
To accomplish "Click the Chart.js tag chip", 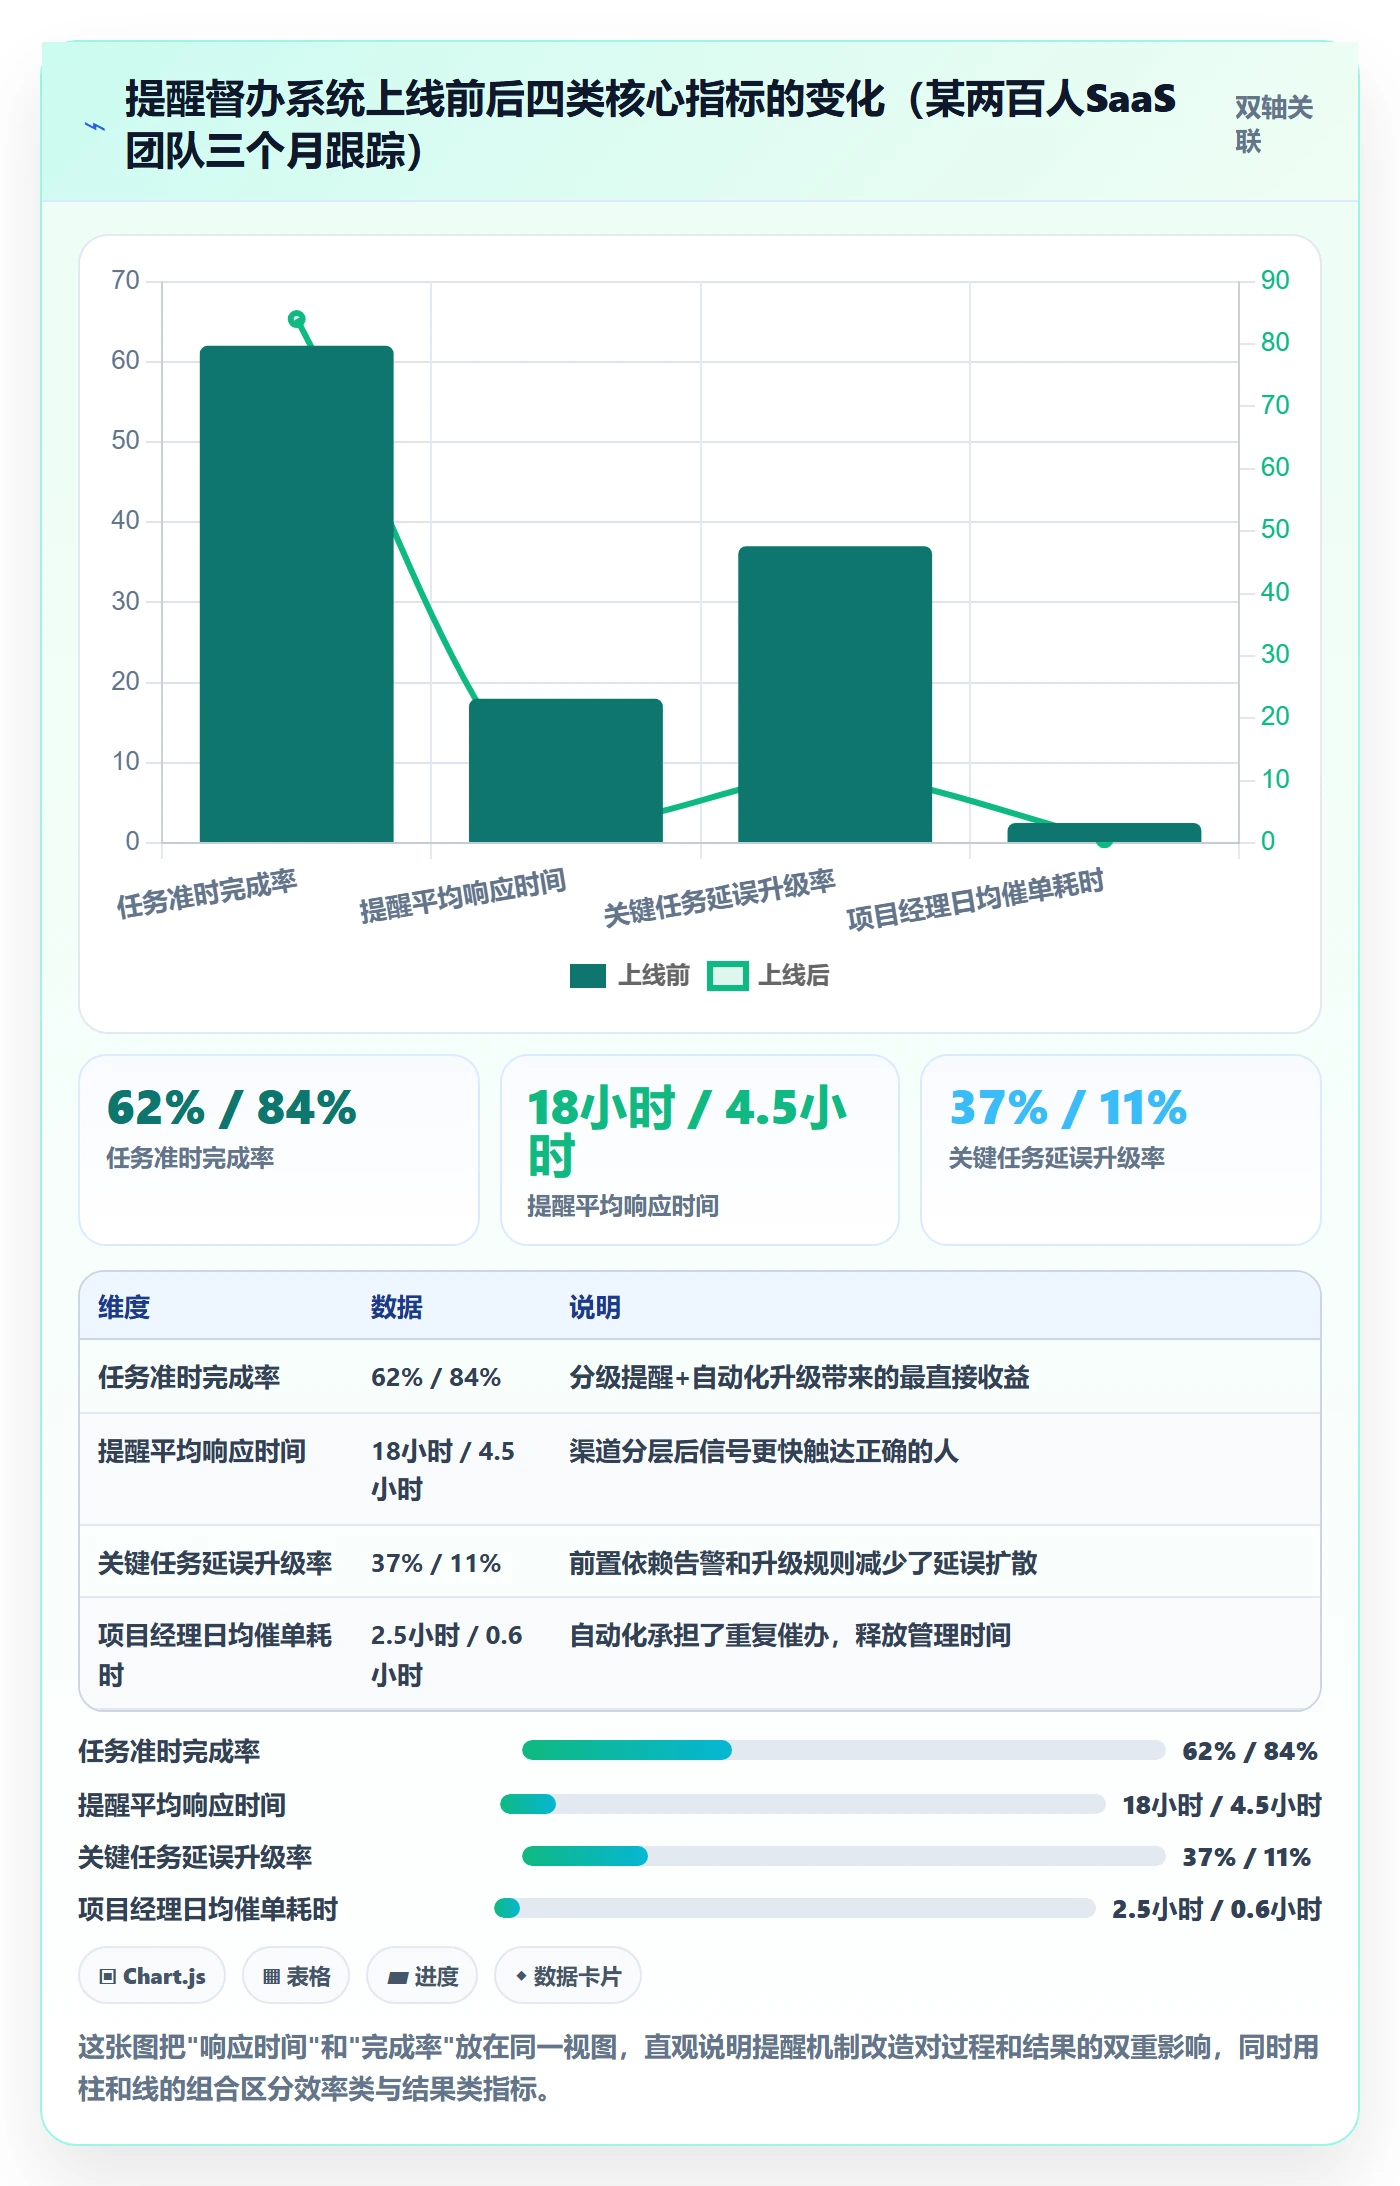I will pyautogui.click(x=152, y=1976).
